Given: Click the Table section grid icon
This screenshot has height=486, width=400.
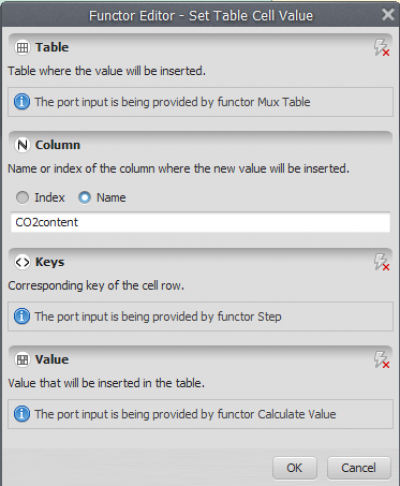Looking at the screenshot, I should [x=22, y=48].
